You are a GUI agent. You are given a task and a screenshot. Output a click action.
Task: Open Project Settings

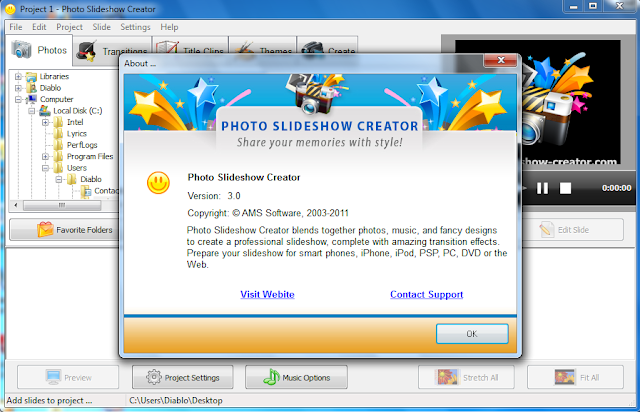[x=182, y=377]
